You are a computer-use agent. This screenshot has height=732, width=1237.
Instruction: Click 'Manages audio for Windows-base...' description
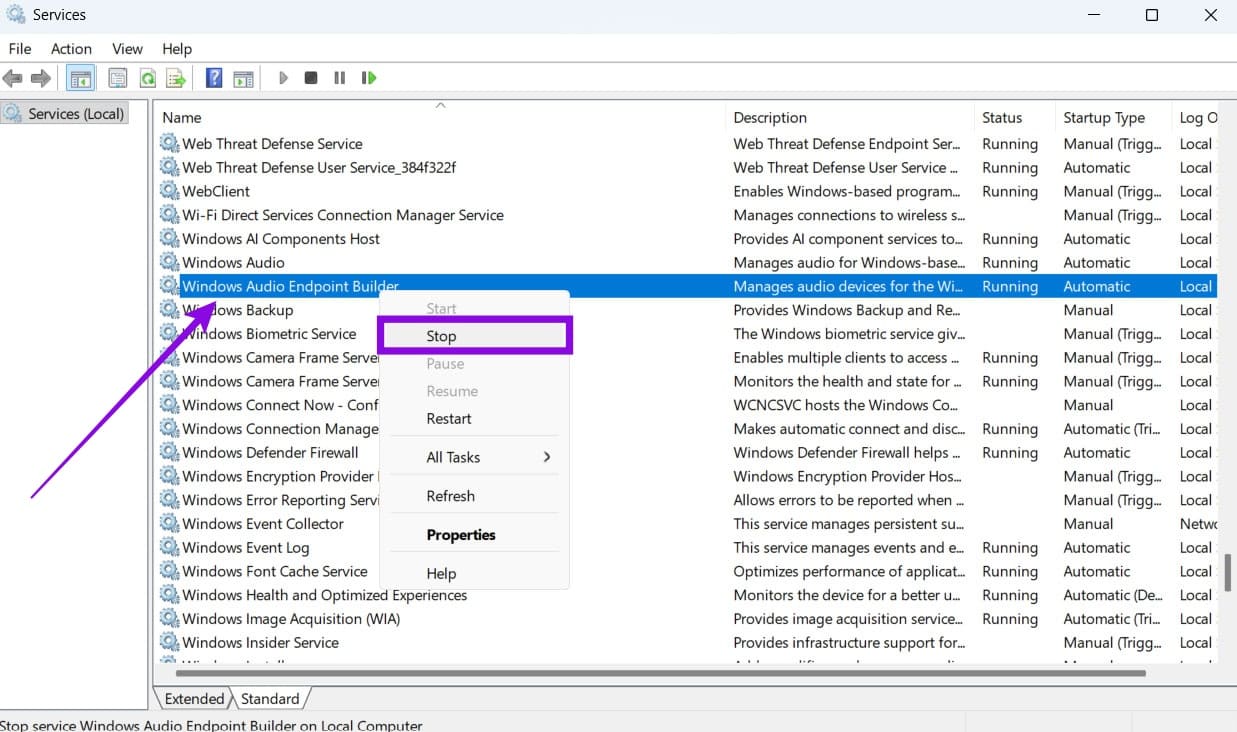click(849, 263)
